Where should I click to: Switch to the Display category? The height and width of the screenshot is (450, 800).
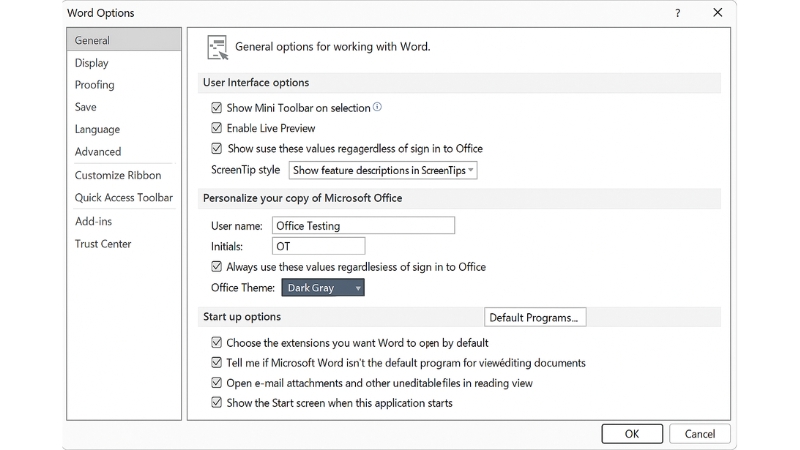coord(92,63)
